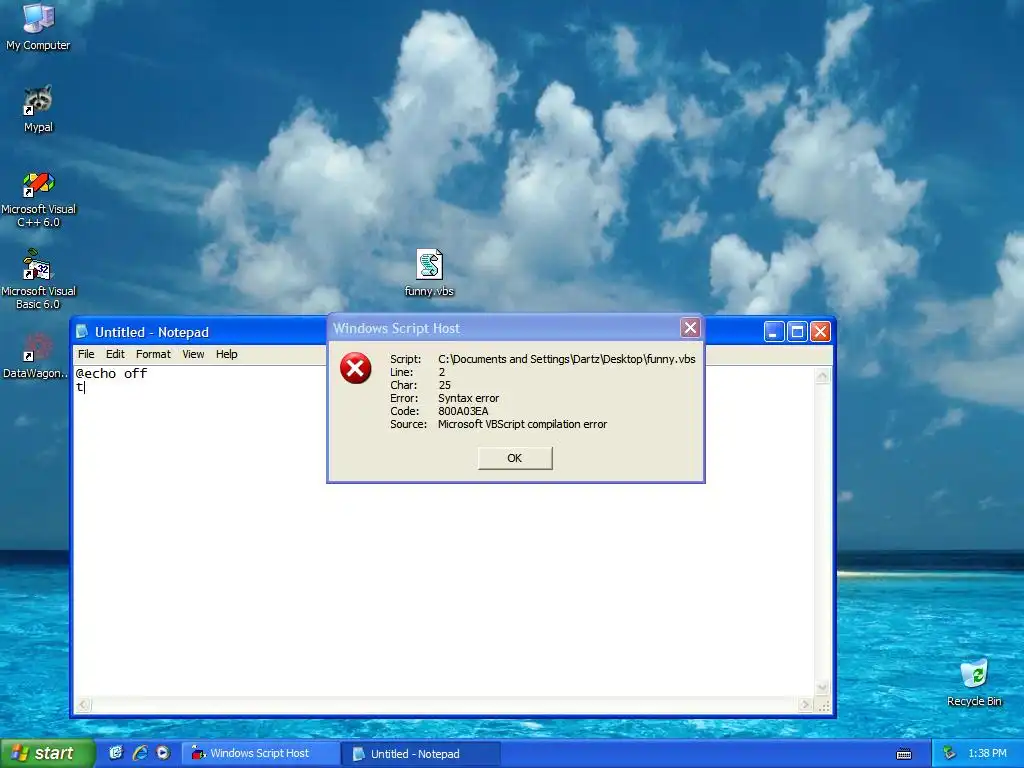Click the red error icon in dialog
The image size is (1024, 768).
click(355, 368)
